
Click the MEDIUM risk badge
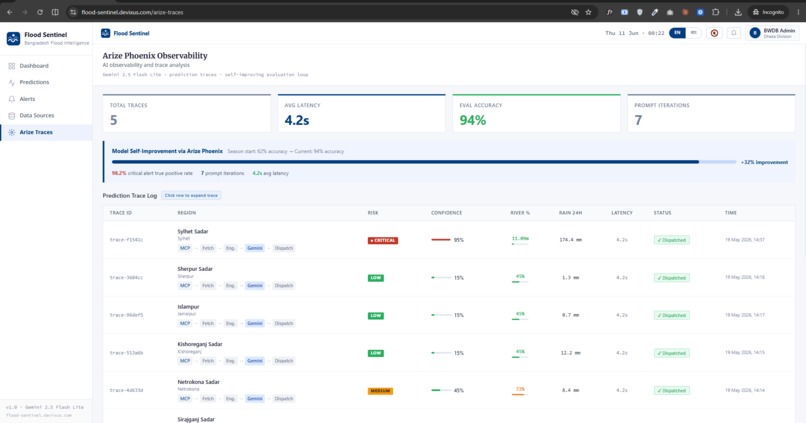click(380, 391)
